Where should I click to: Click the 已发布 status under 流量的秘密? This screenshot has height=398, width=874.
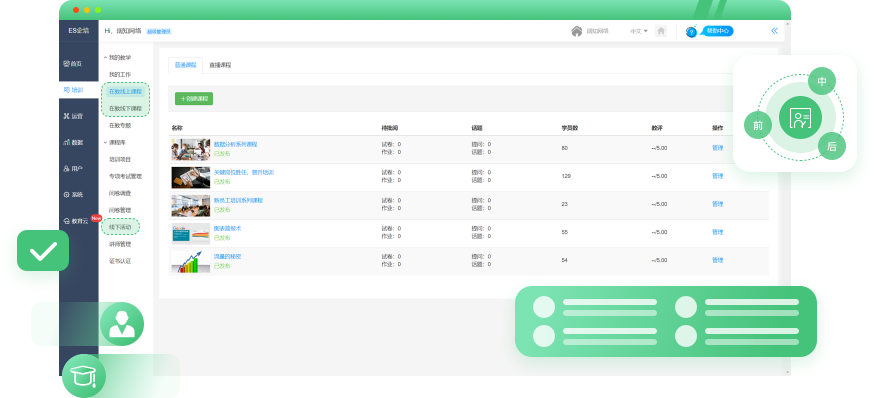(x=222, y=266)
